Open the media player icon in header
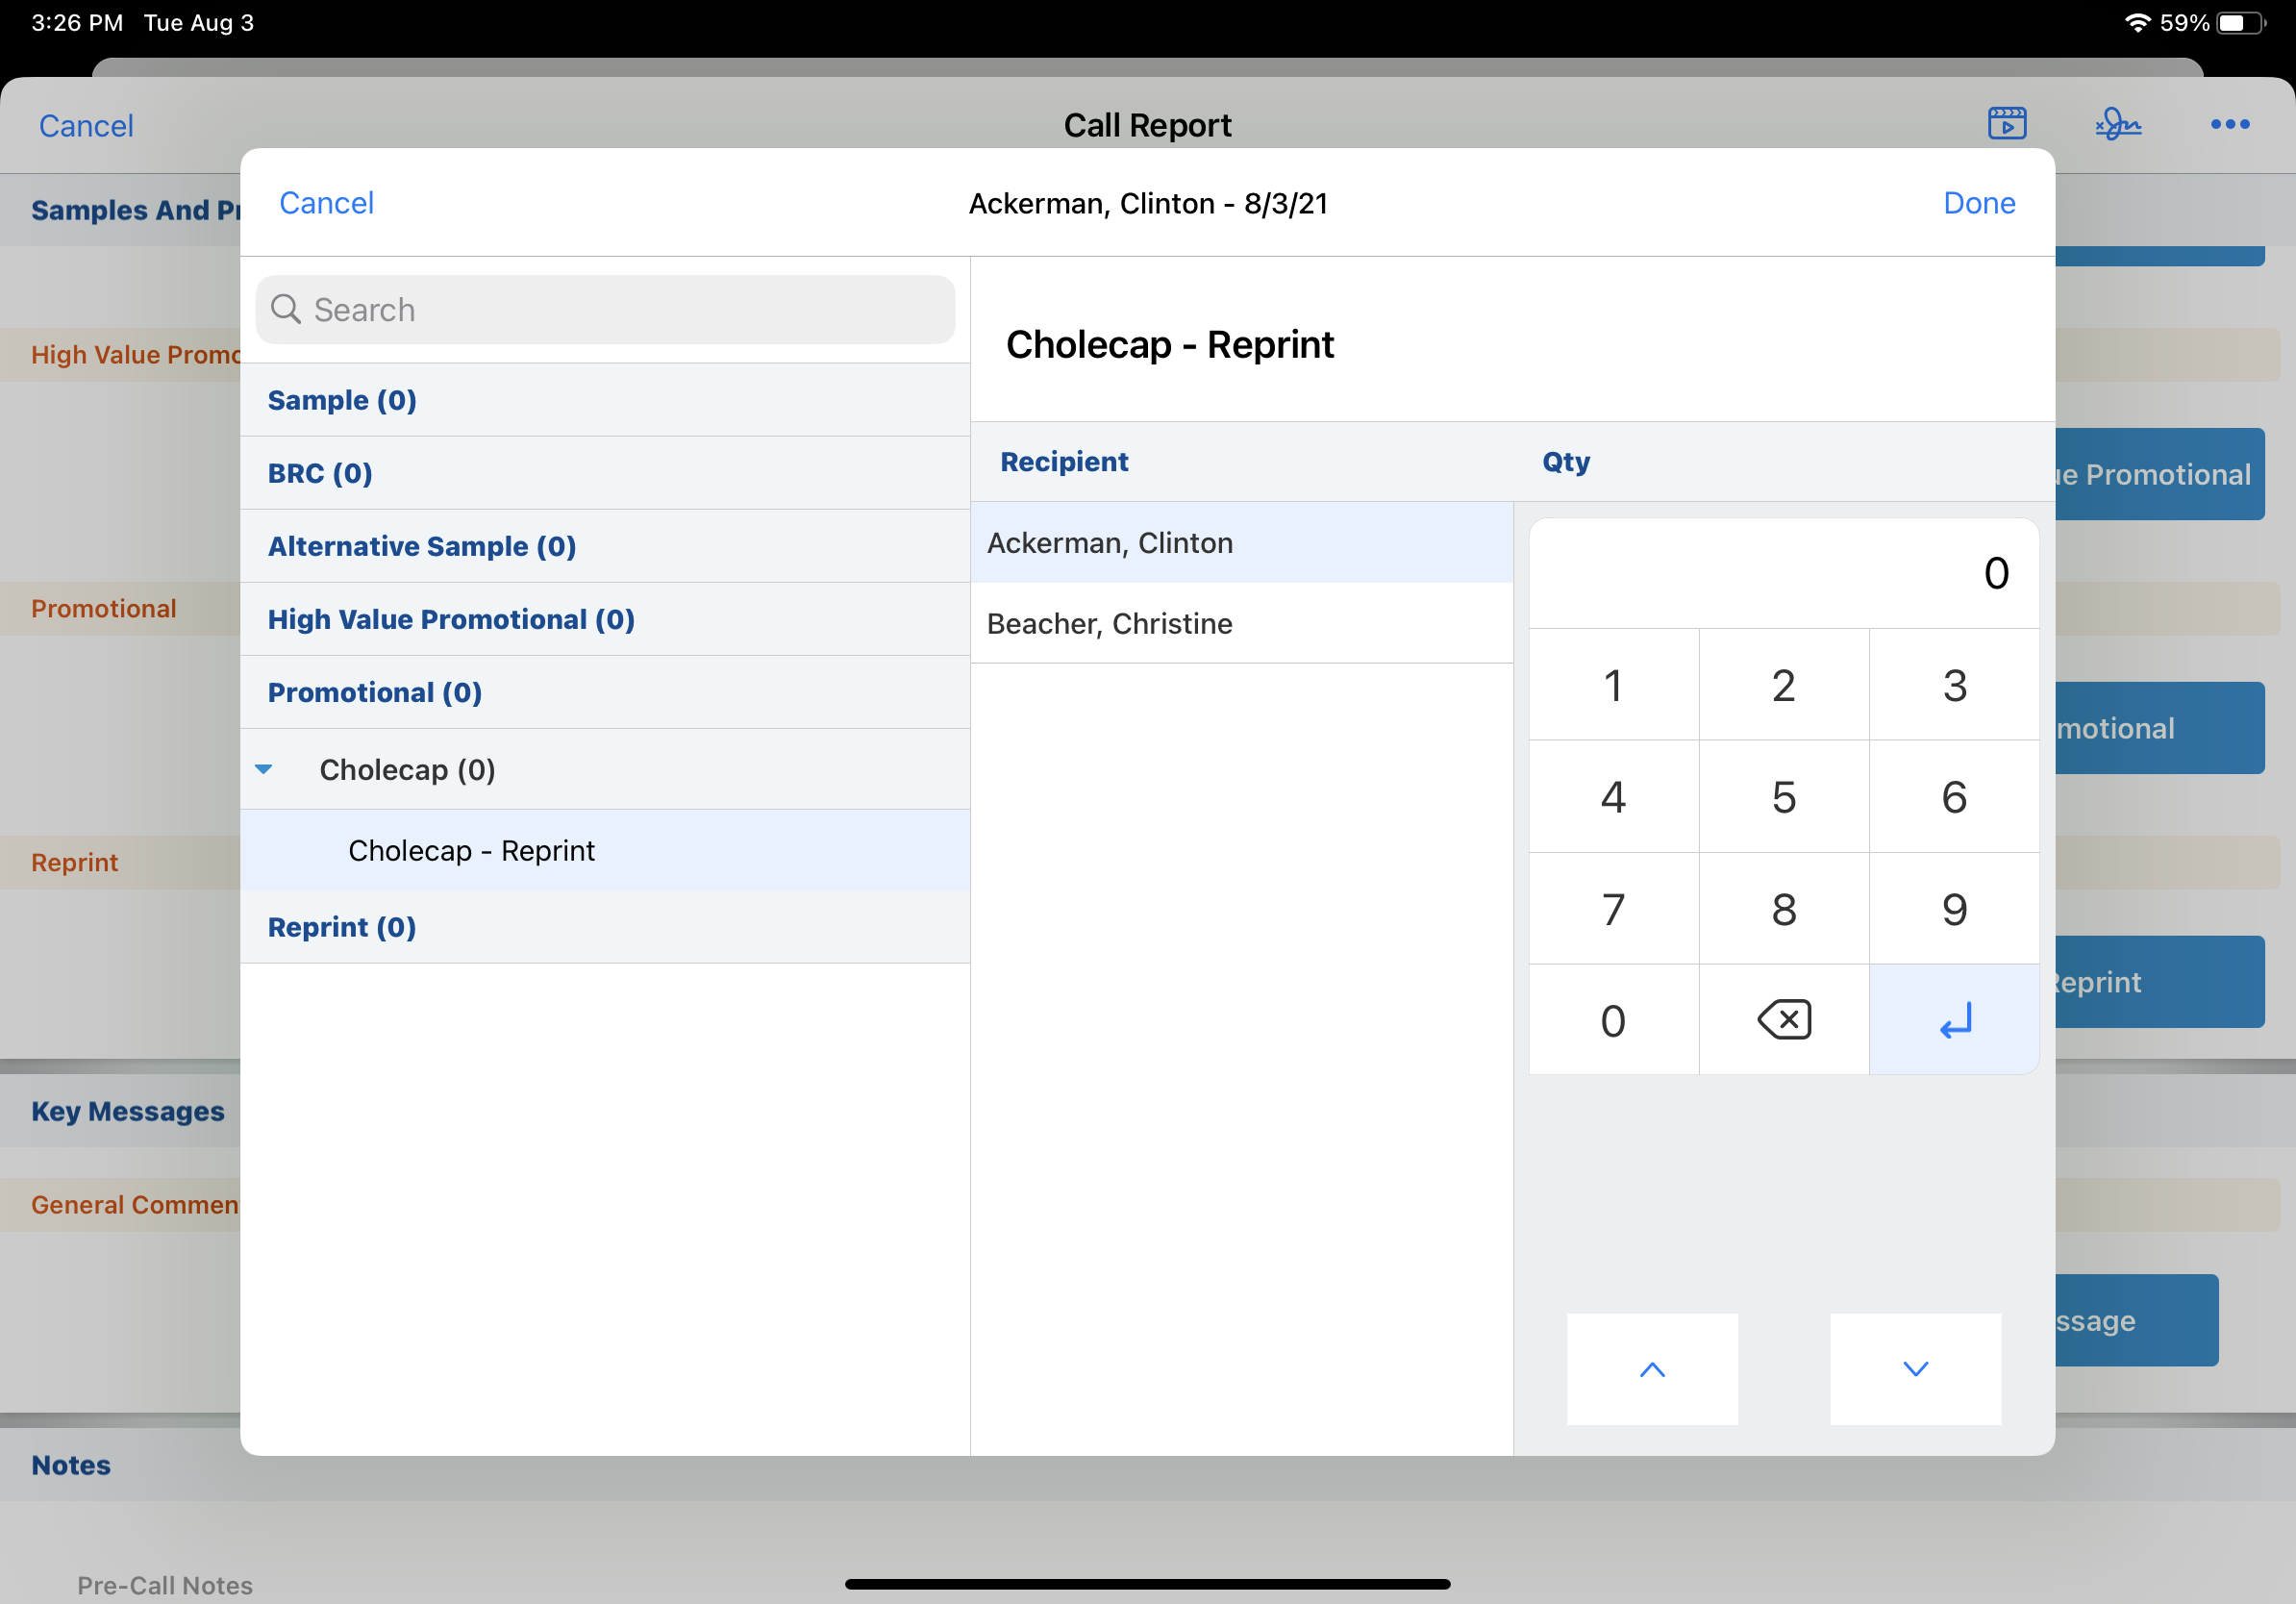This screenshot has height=1604, width=2296. pyautogui.click(x=2006, y=124)
